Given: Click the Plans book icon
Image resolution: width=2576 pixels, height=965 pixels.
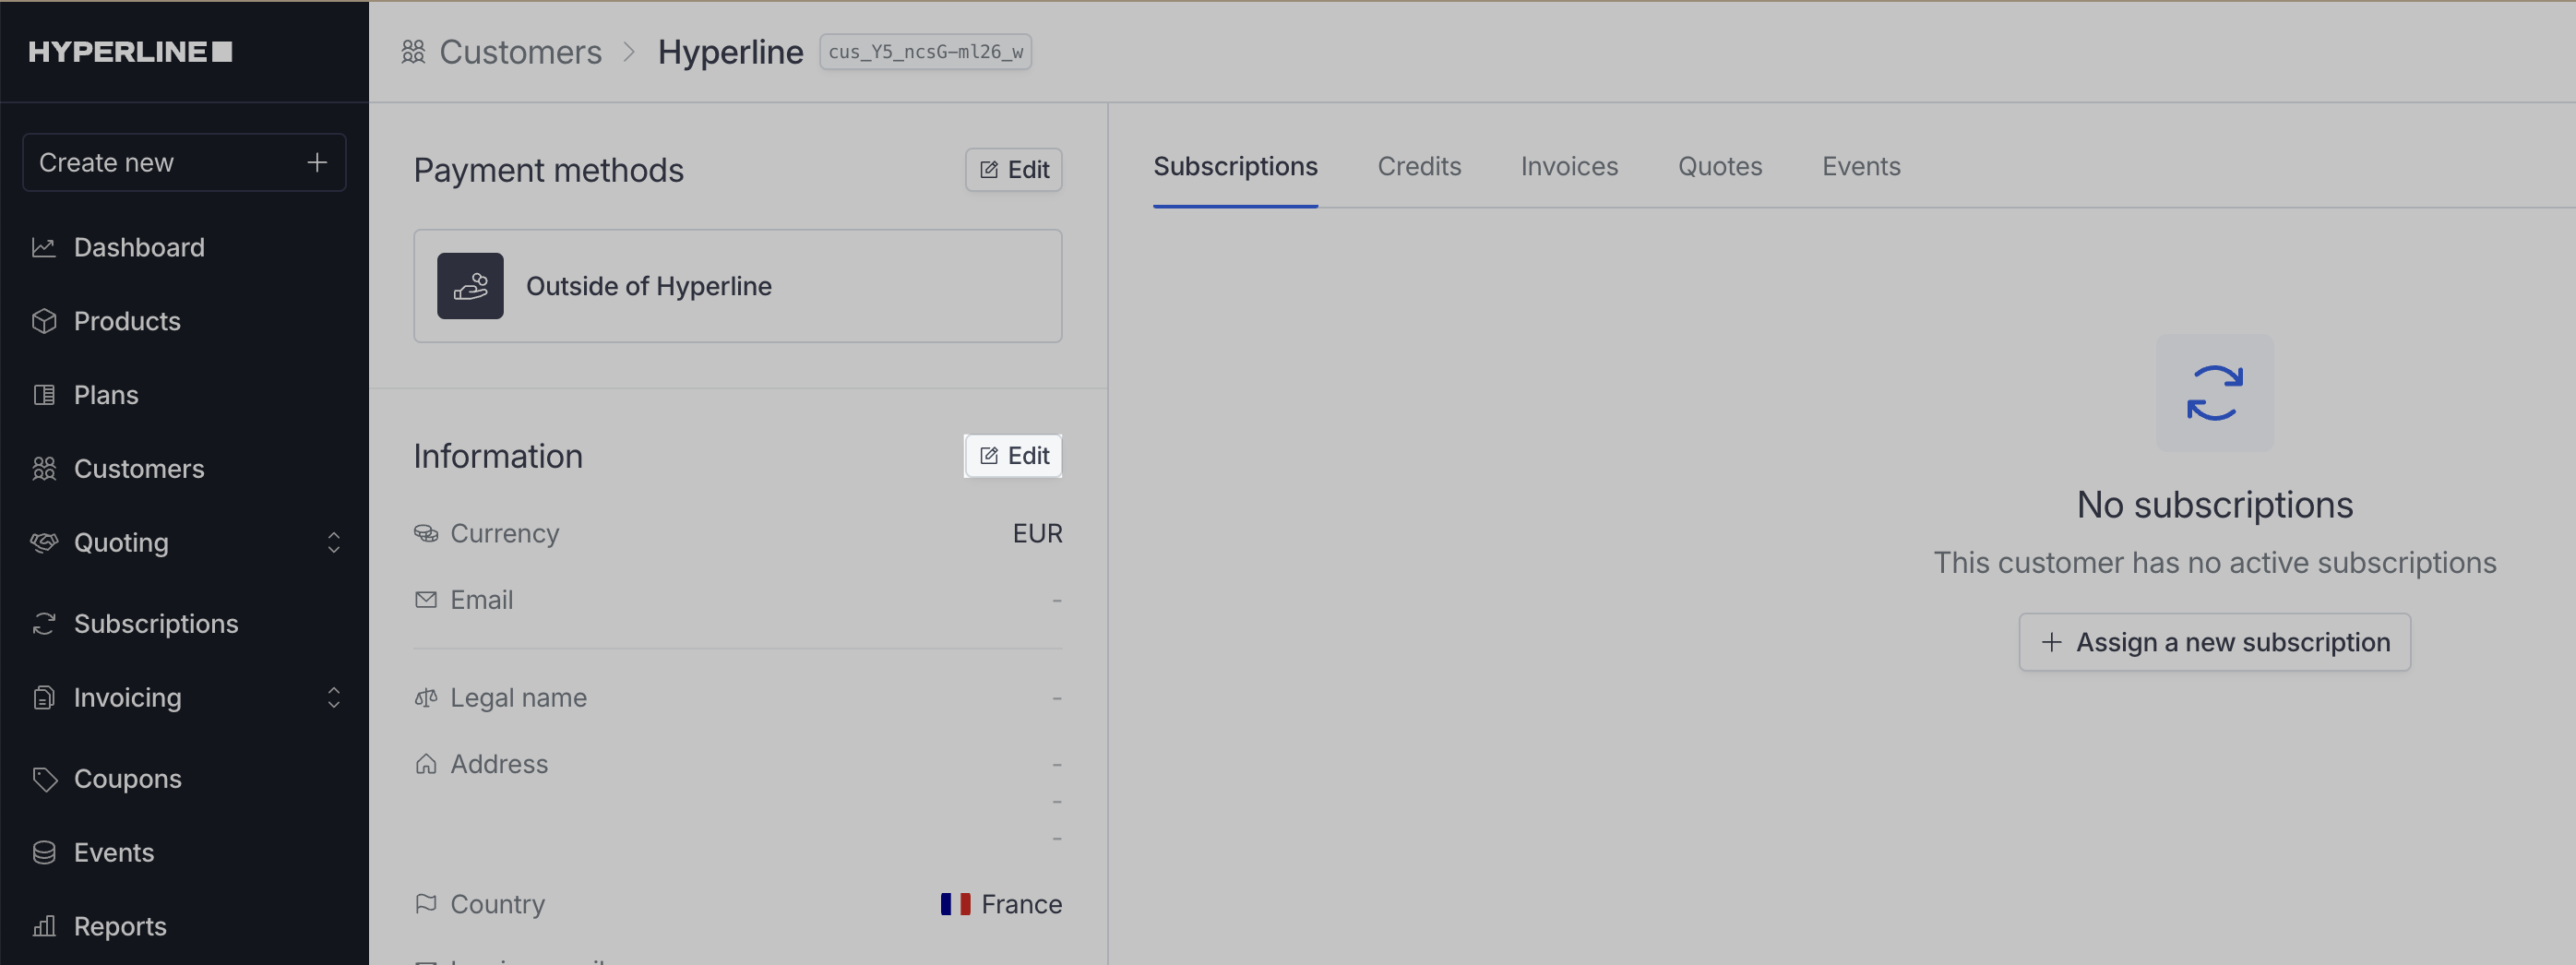Looking at the screenshot, I should pos(44,395).
